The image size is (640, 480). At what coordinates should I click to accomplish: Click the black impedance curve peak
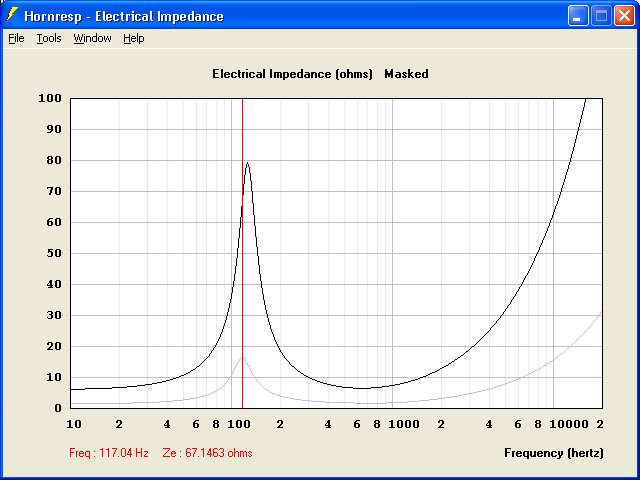click(247, 163)
